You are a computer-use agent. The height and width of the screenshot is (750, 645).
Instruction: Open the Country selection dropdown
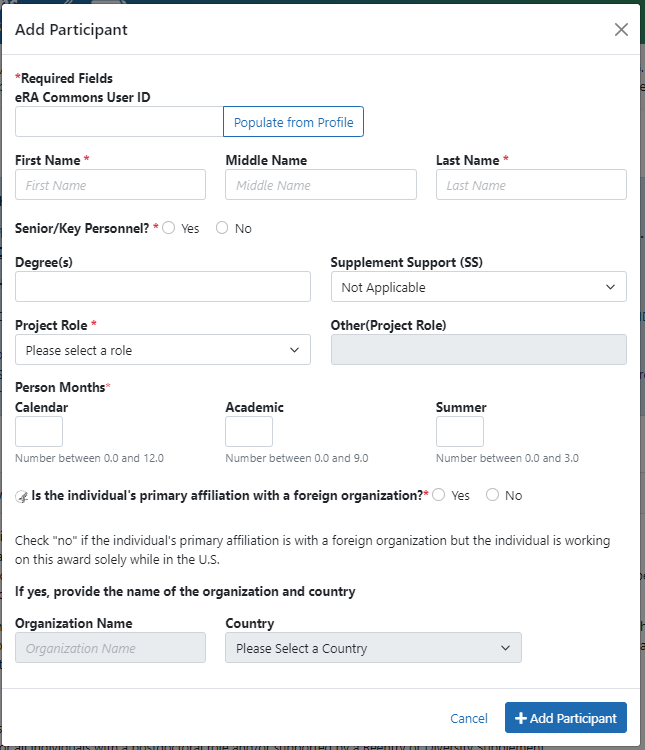[373, 648]
